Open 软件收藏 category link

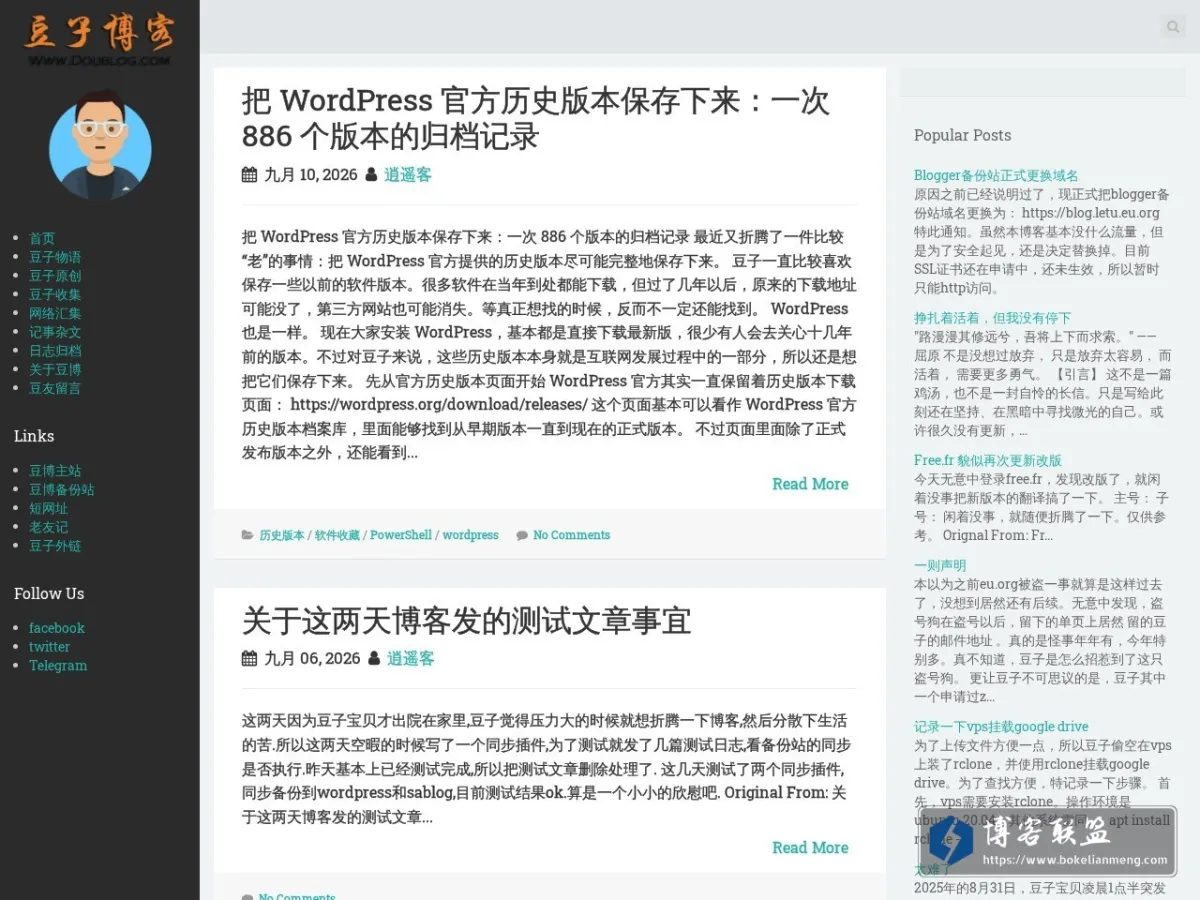pyautogui.click(x=337, y=535)
